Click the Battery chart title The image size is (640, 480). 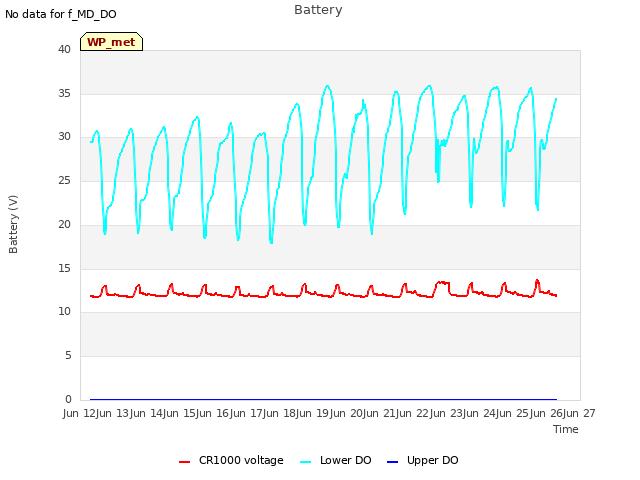tap(318, 10)
